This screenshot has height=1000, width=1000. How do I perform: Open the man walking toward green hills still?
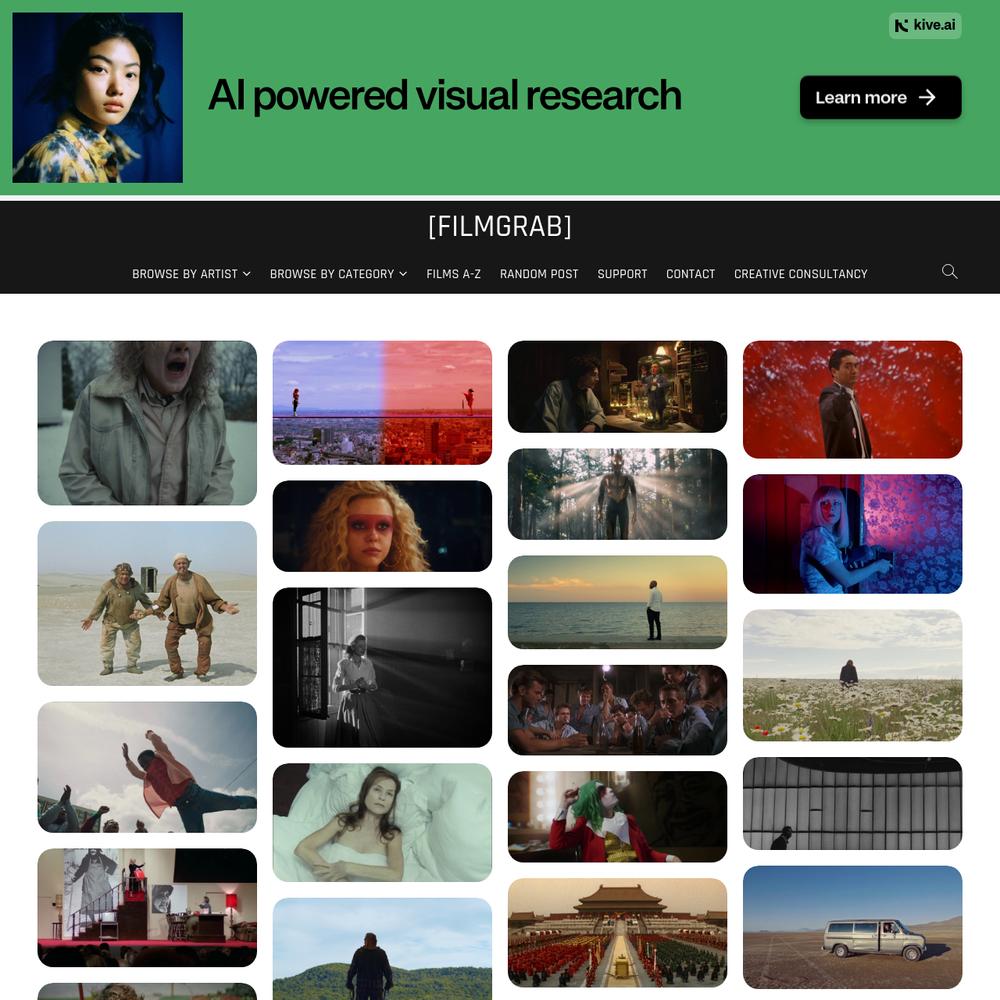(x=382, y=949)
